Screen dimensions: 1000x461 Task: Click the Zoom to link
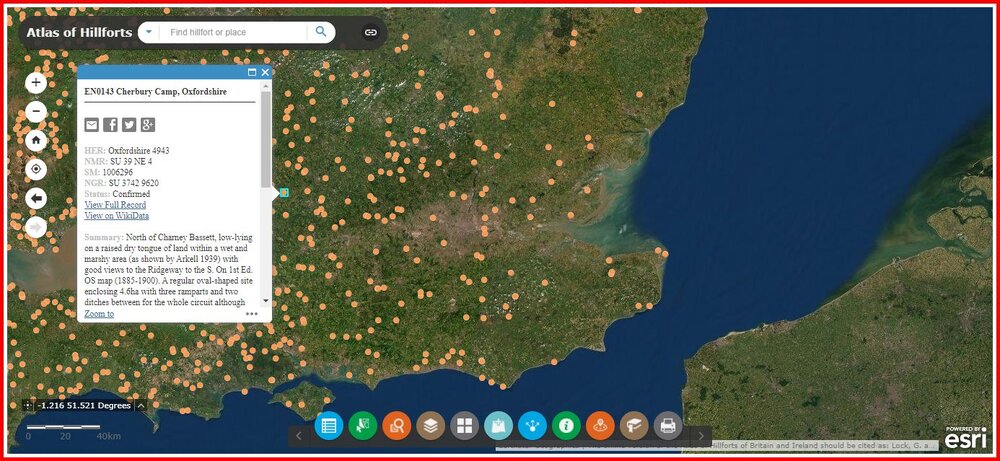tap(99, 314)
